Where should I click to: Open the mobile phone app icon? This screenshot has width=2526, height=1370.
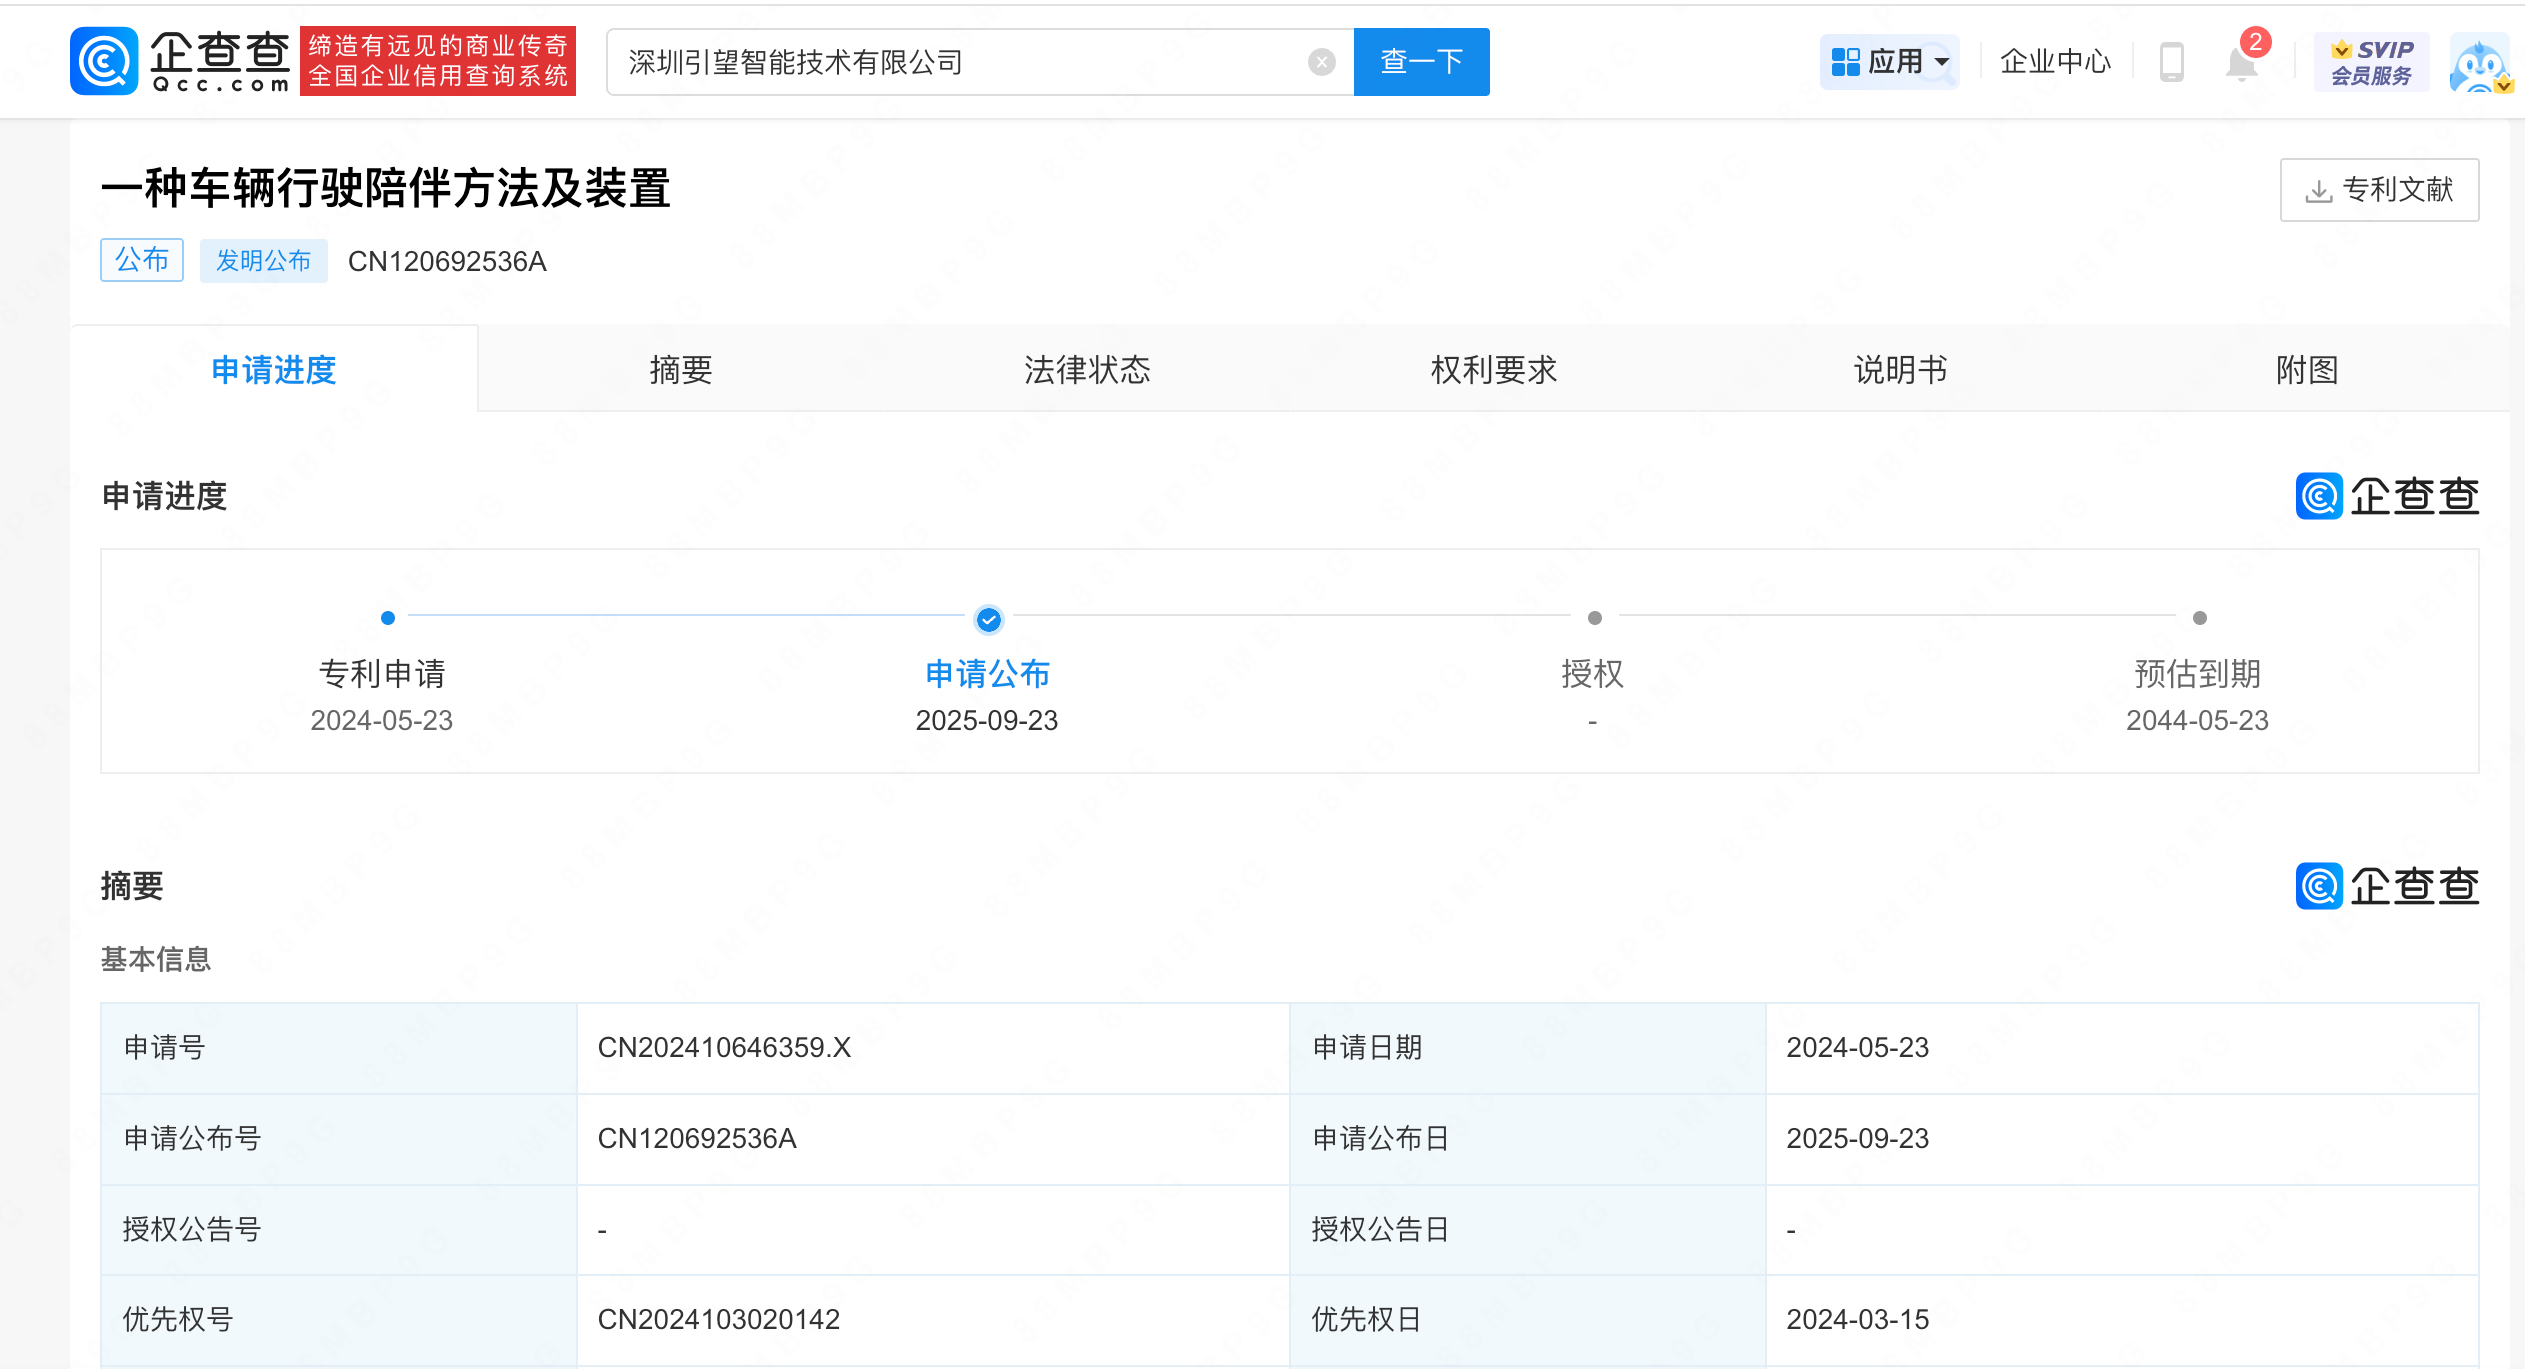(2171, 62)
